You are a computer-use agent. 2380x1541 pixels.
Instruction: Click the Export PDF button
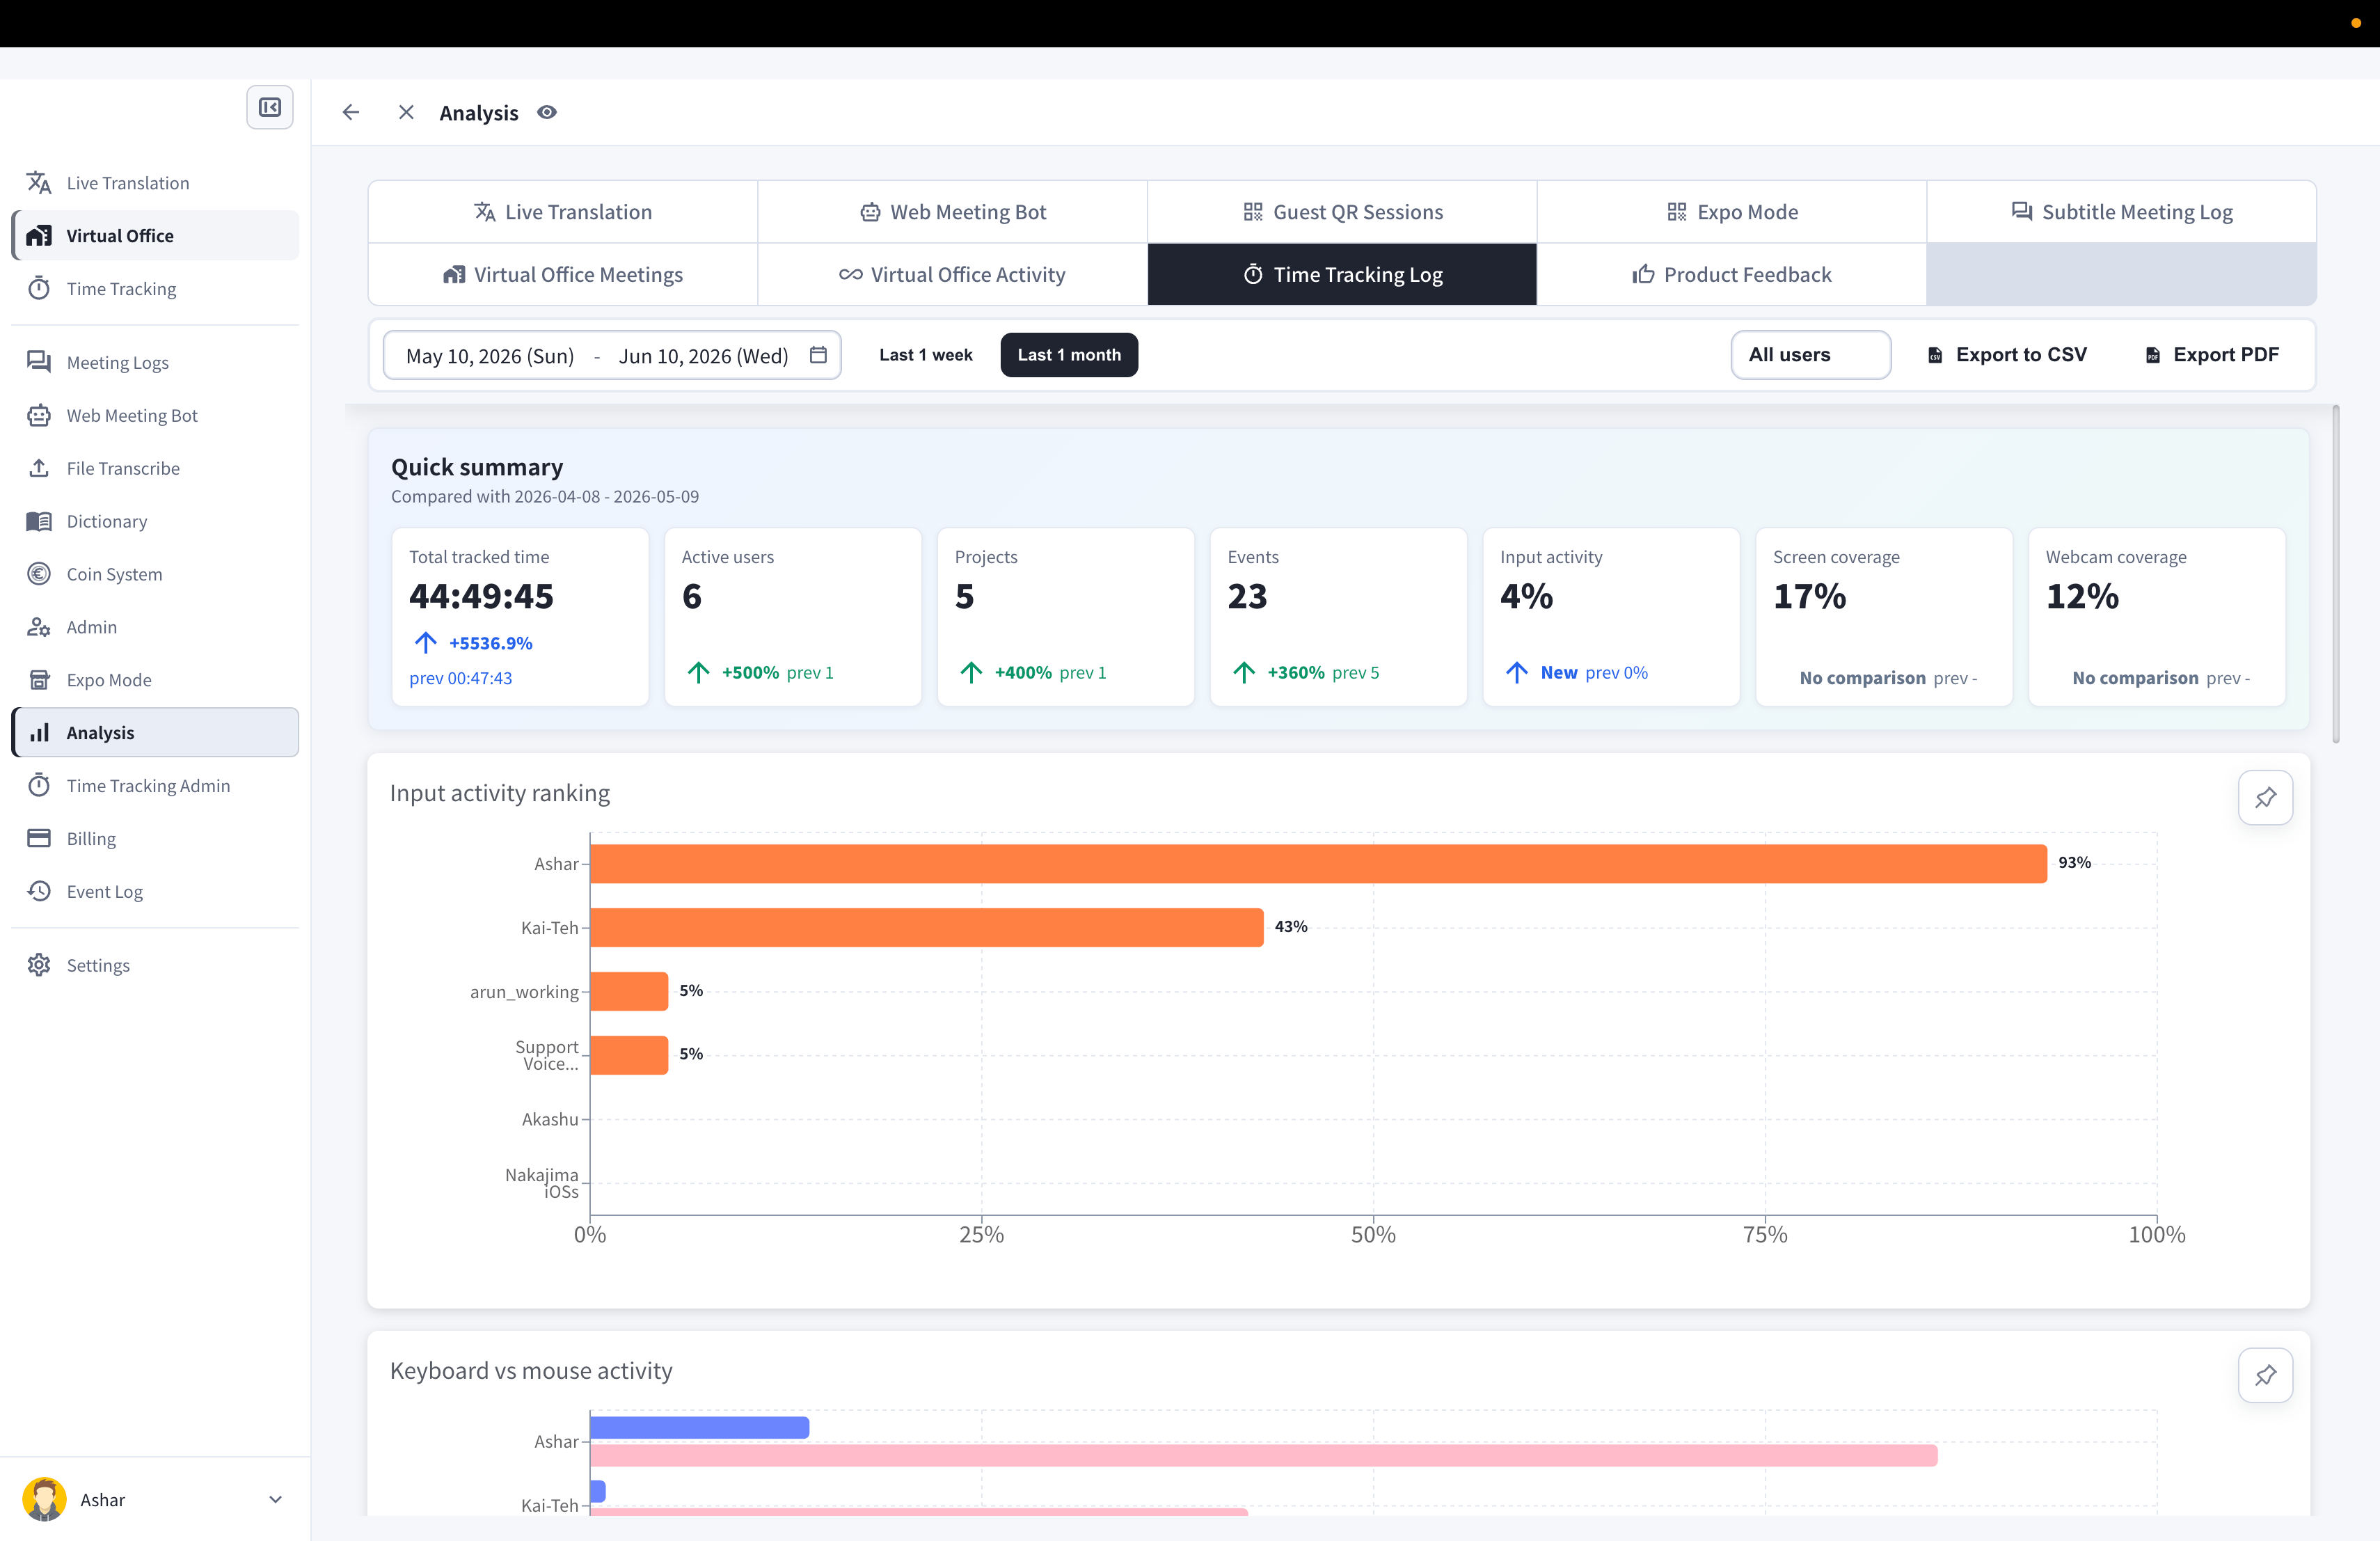point(2212,355)
